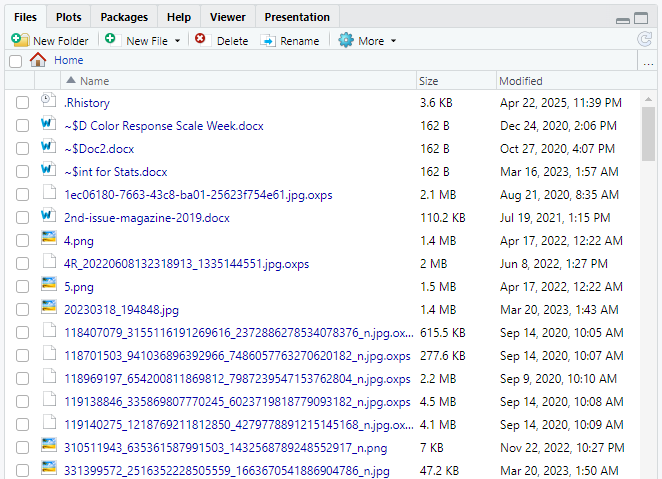Screen dimensions: 662x479
Task: Click the image icon next to 4.png
Action: (49, 238)
